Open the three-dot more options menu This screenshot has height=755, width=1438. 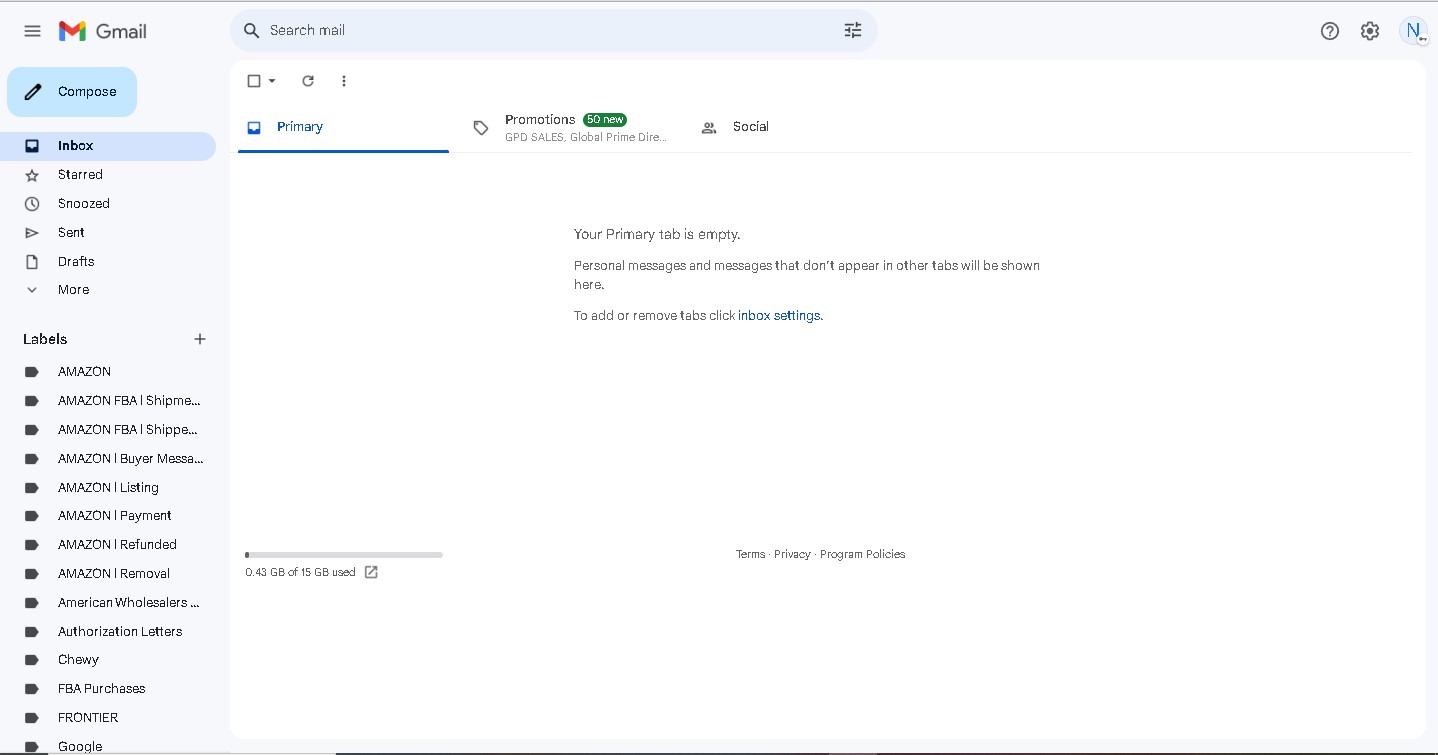pos(344,81)
